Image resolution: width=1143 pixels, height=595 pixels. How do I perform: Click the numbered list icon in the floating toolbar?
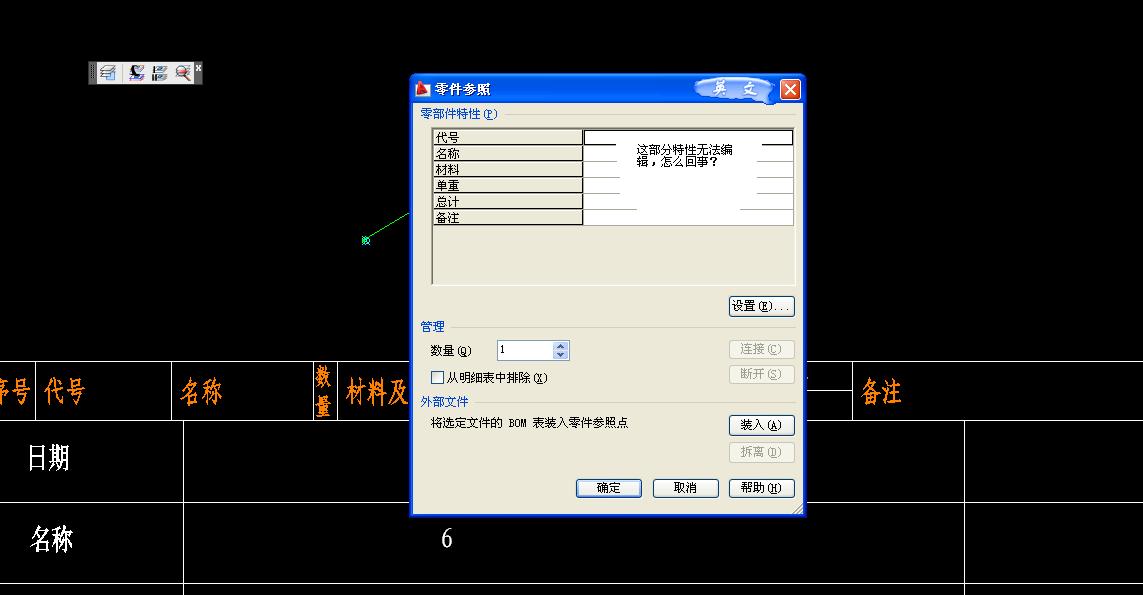[159, 73]
